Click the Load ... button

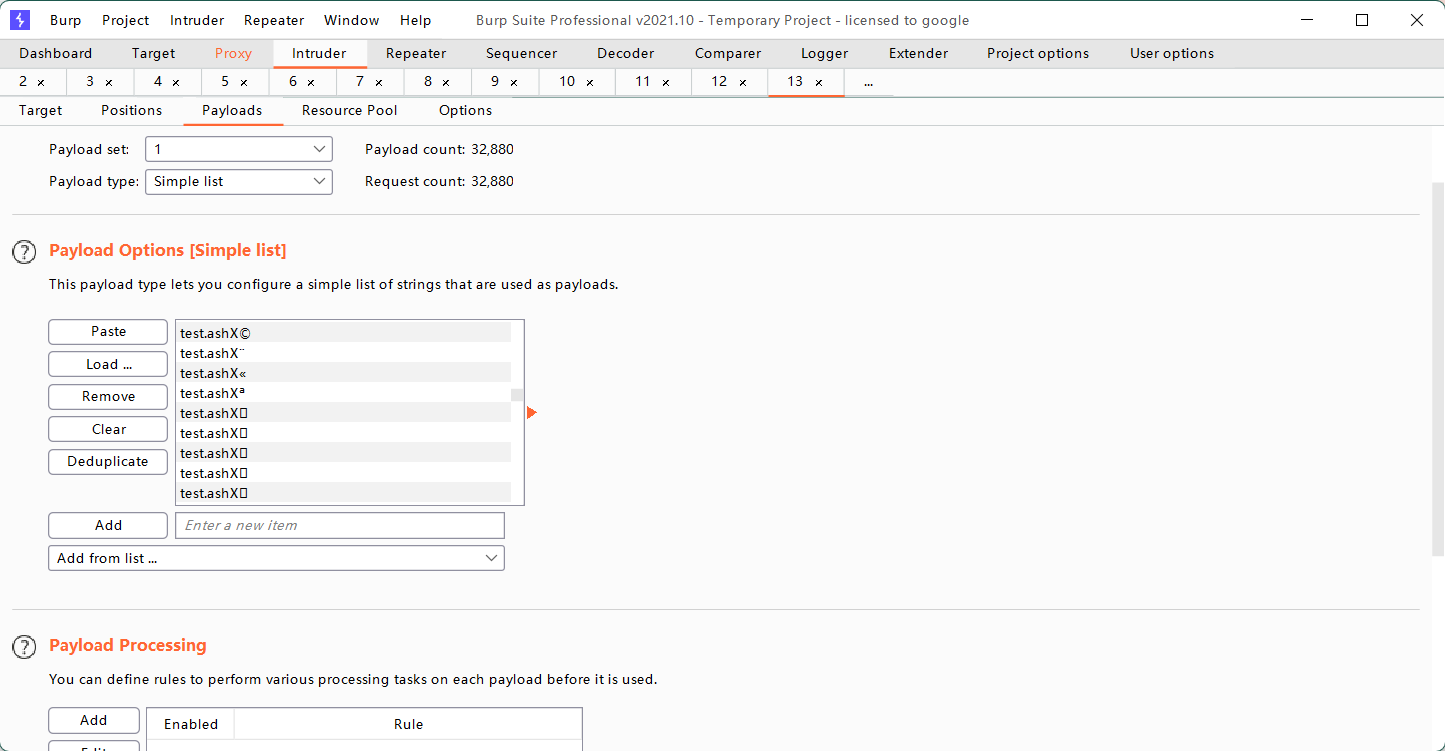click(x=108, y=364)
